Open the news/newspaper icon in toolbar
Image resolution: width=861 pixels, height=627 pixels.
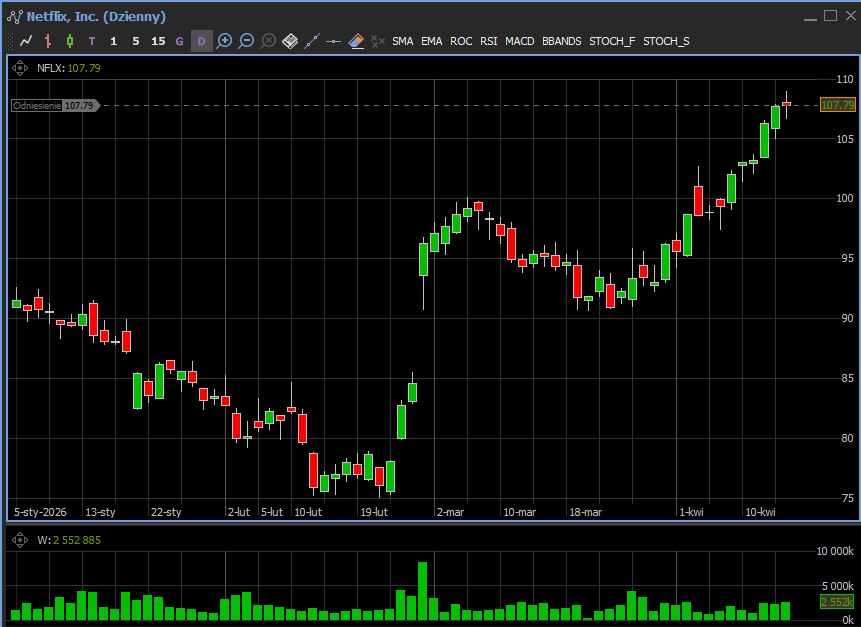(290, 41)
